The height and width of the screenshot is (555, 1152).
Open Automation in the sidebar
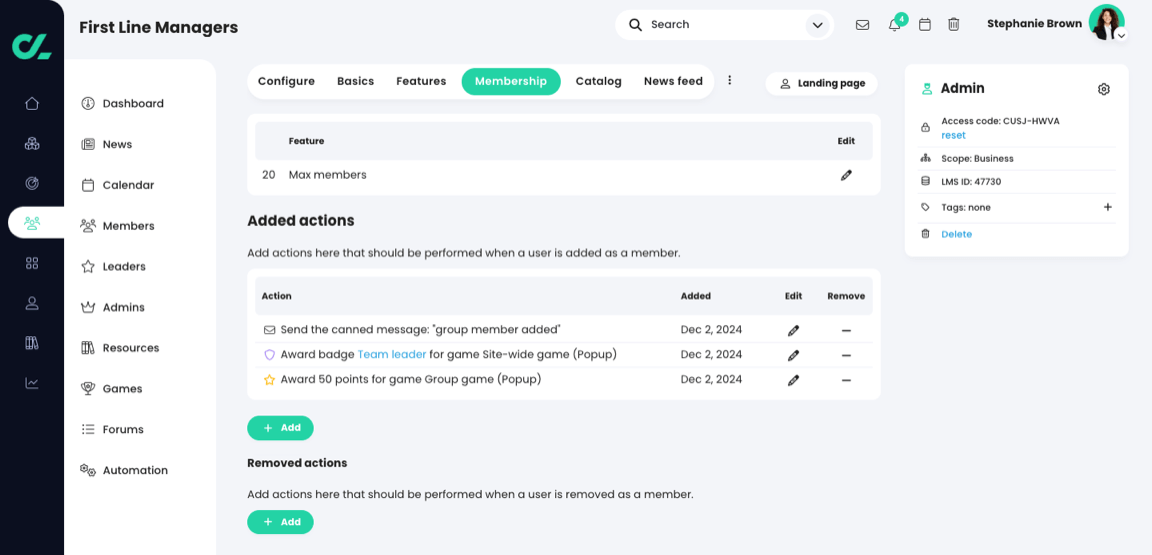coord(135,471)
